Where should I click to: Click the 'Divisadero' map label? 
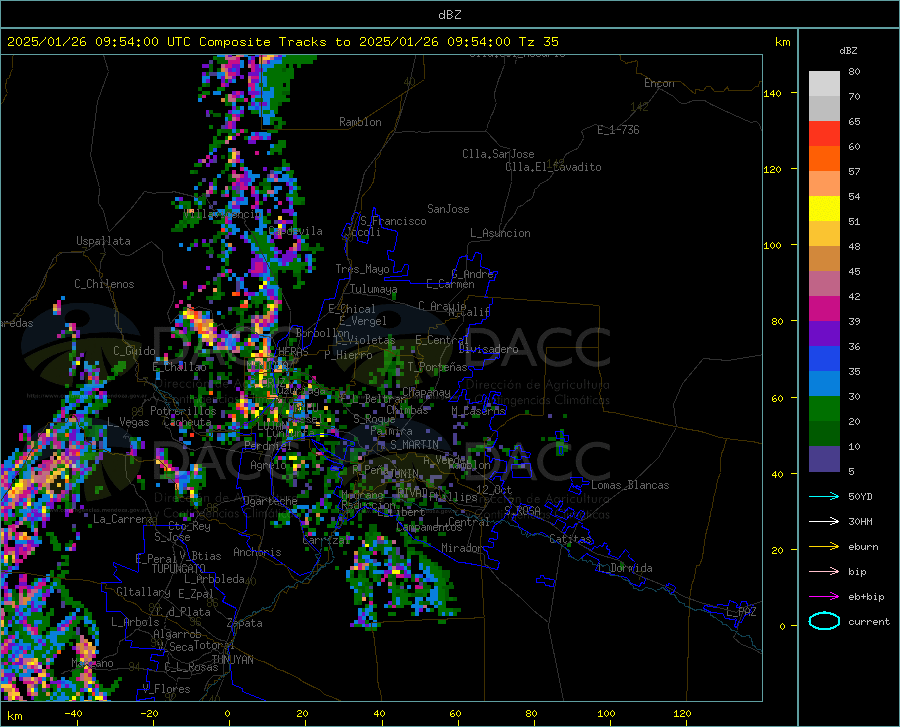(488, 349)
